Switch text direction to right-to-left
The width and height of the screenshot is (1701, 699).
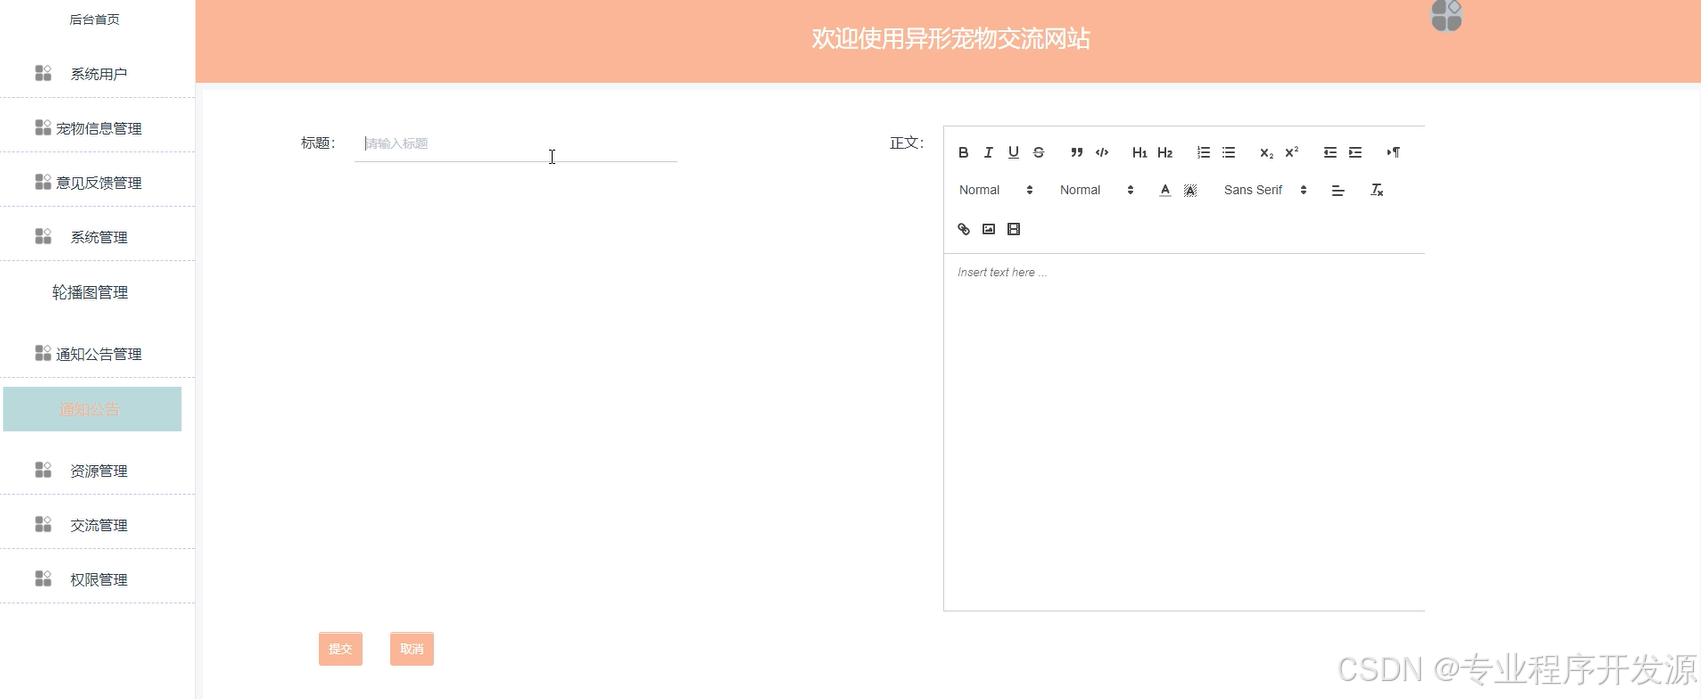point(1393,153)
